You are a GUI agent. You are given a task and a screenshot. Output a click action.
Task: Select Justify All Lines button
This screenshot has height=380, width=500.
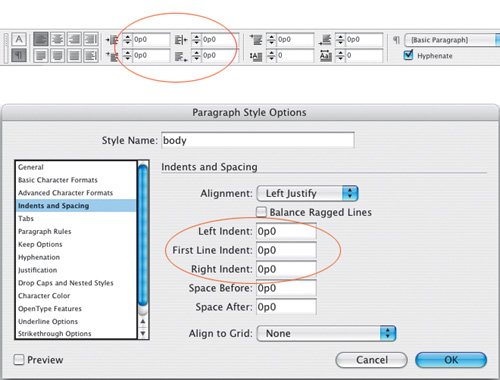tap(74, 55)
